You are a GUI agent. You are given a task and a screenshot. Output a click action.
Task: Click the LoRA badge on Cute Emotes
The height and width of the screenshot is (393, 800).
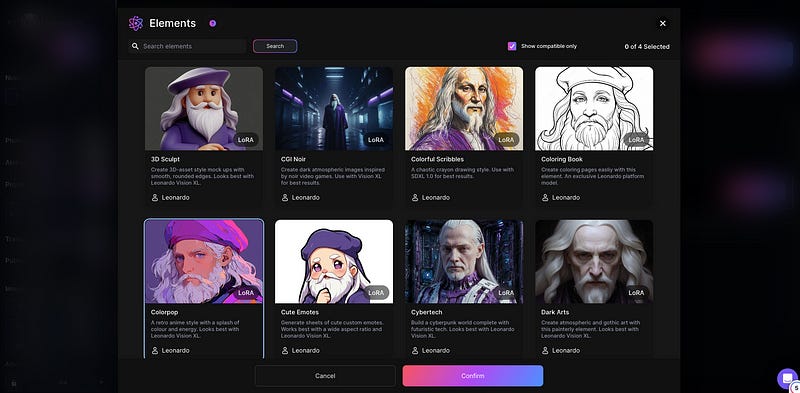coord(376,293)
